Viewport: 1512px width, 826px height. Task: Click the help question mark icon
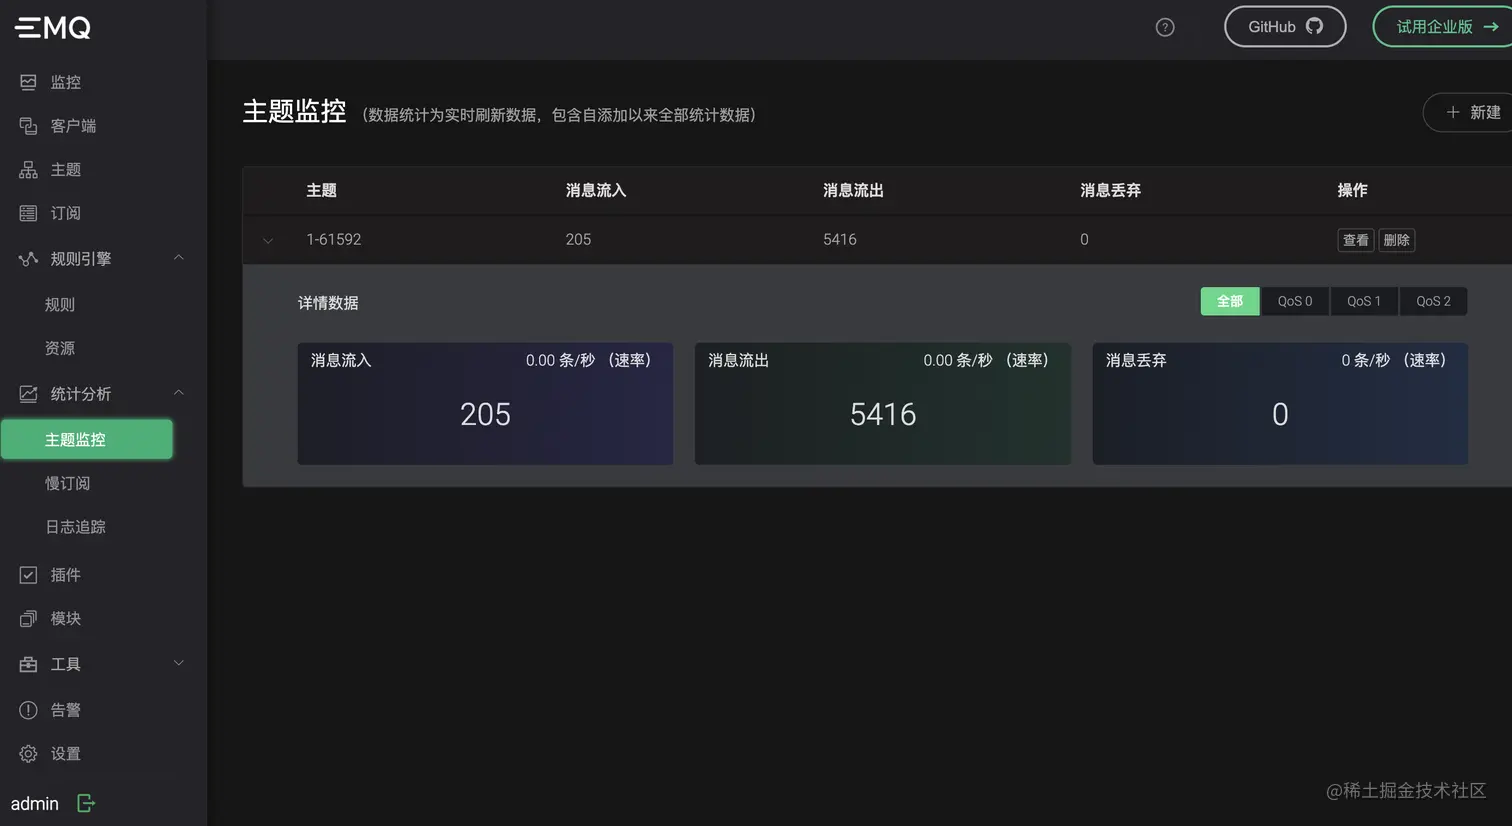1164,27
